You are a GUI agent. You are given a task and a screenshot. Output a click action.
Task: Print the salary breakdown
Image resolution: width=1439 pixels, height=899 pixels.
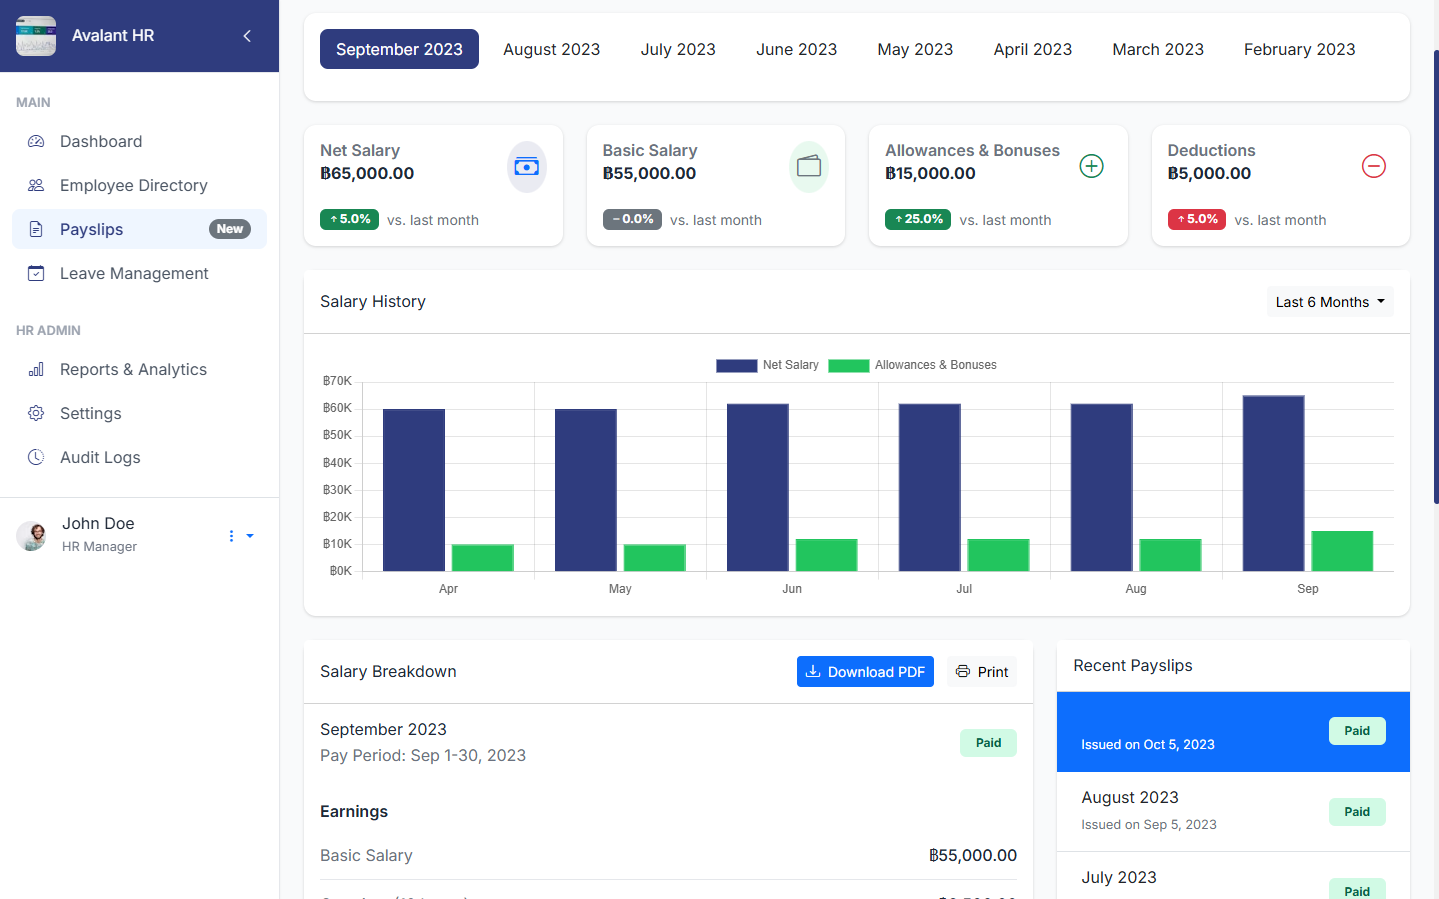pos(981,672)
